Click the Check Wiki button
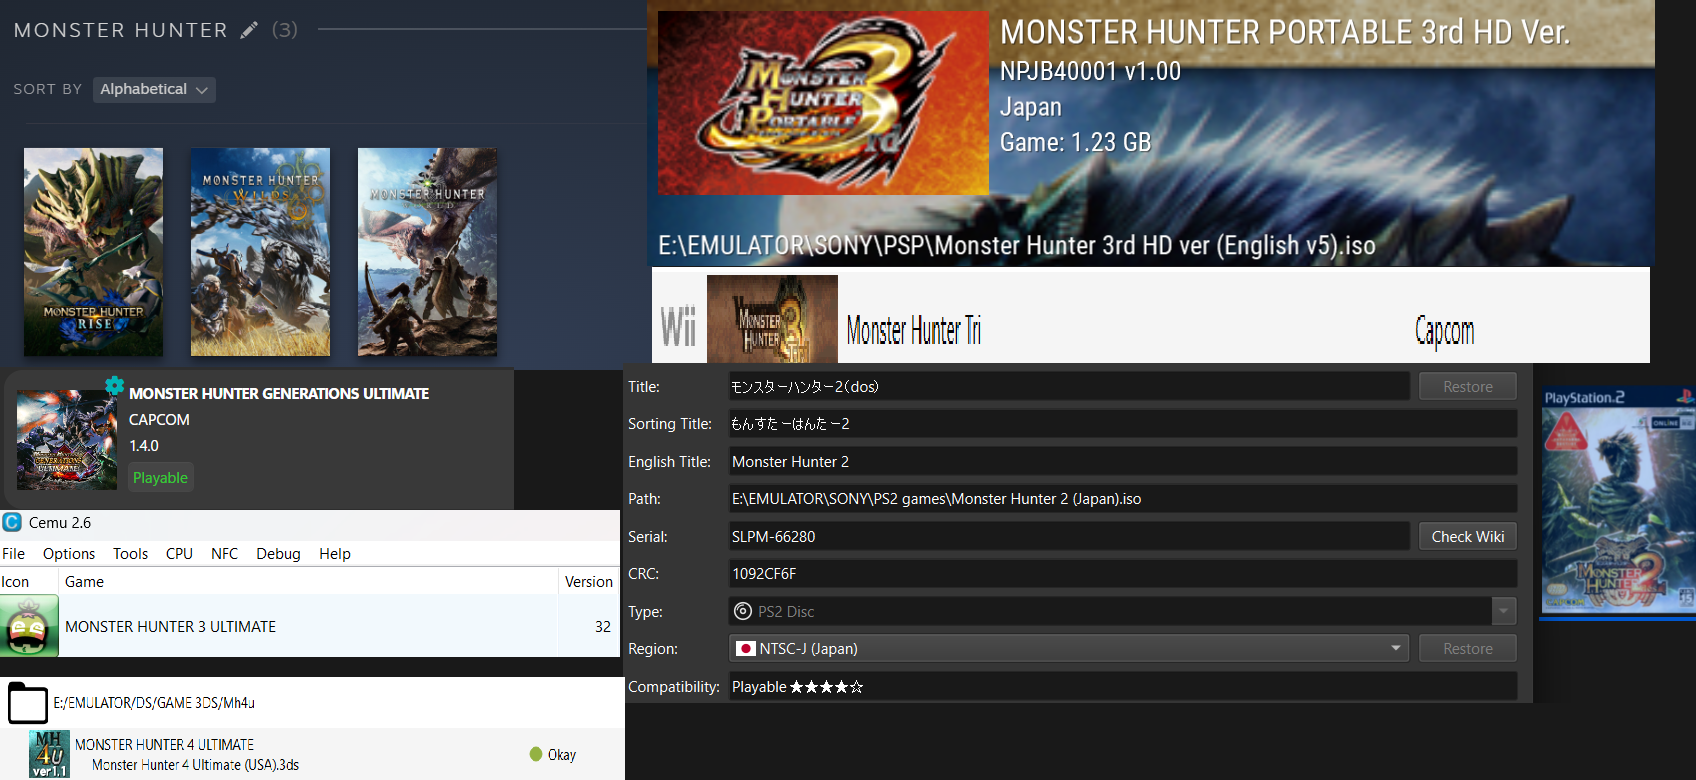Image resolution: width=1696 pixels, height=780 pixels. click(x=1467, y=537)
